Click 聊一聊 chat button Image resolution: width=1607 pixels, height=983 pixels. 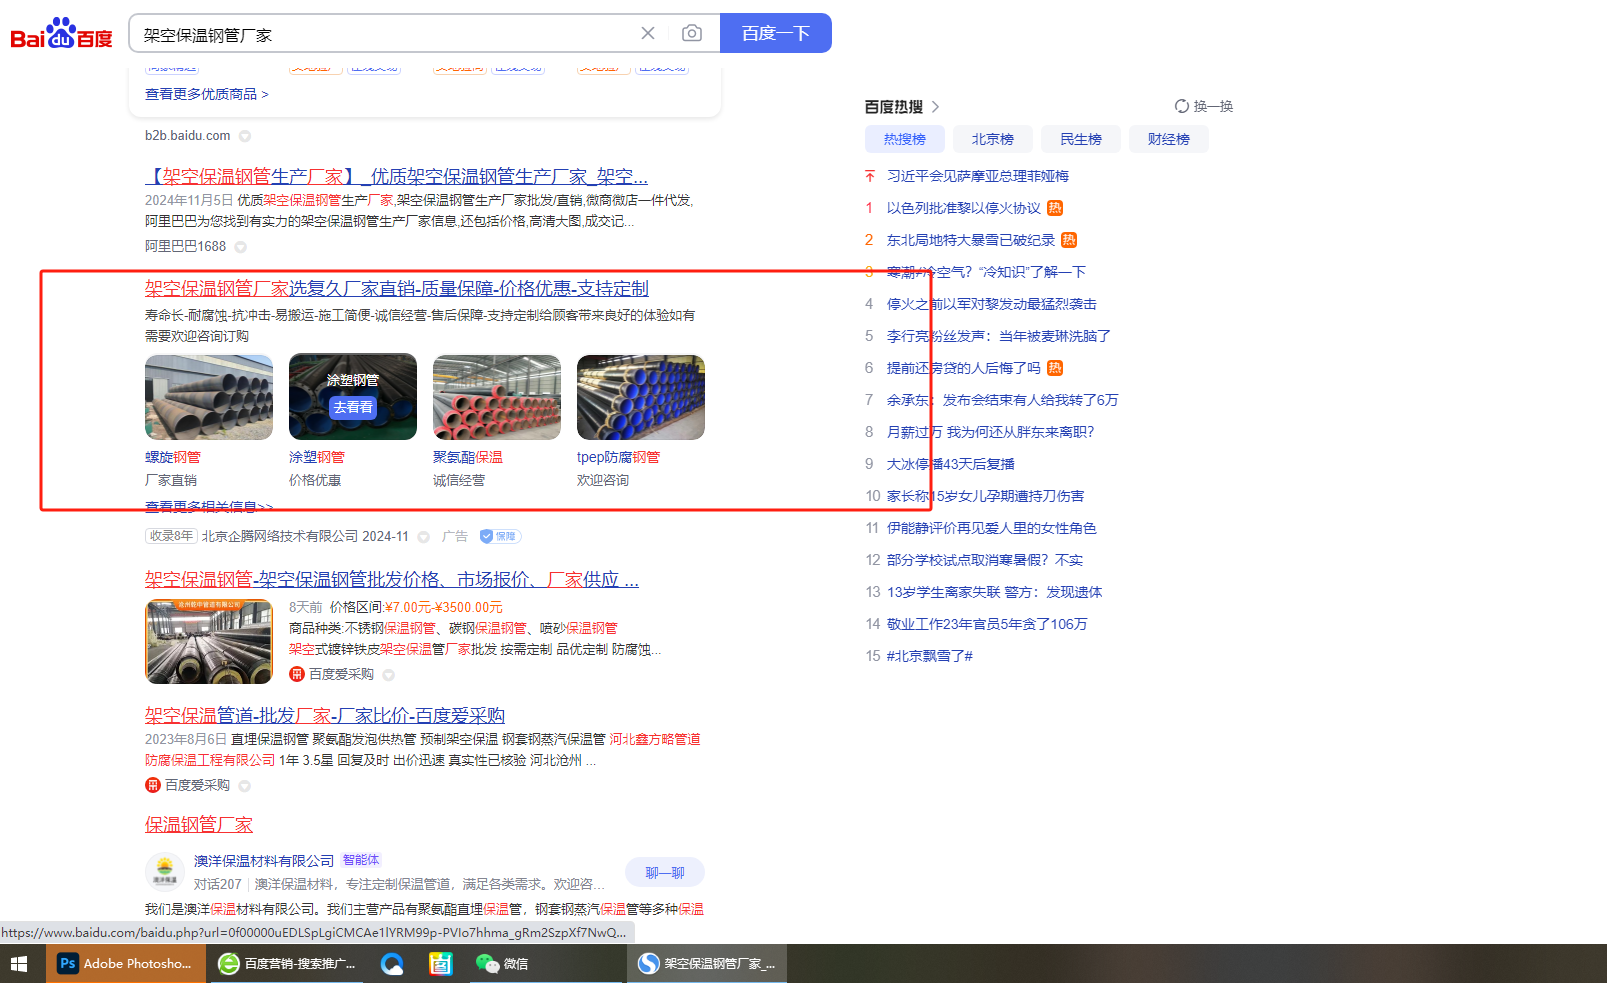click(665, 873)
